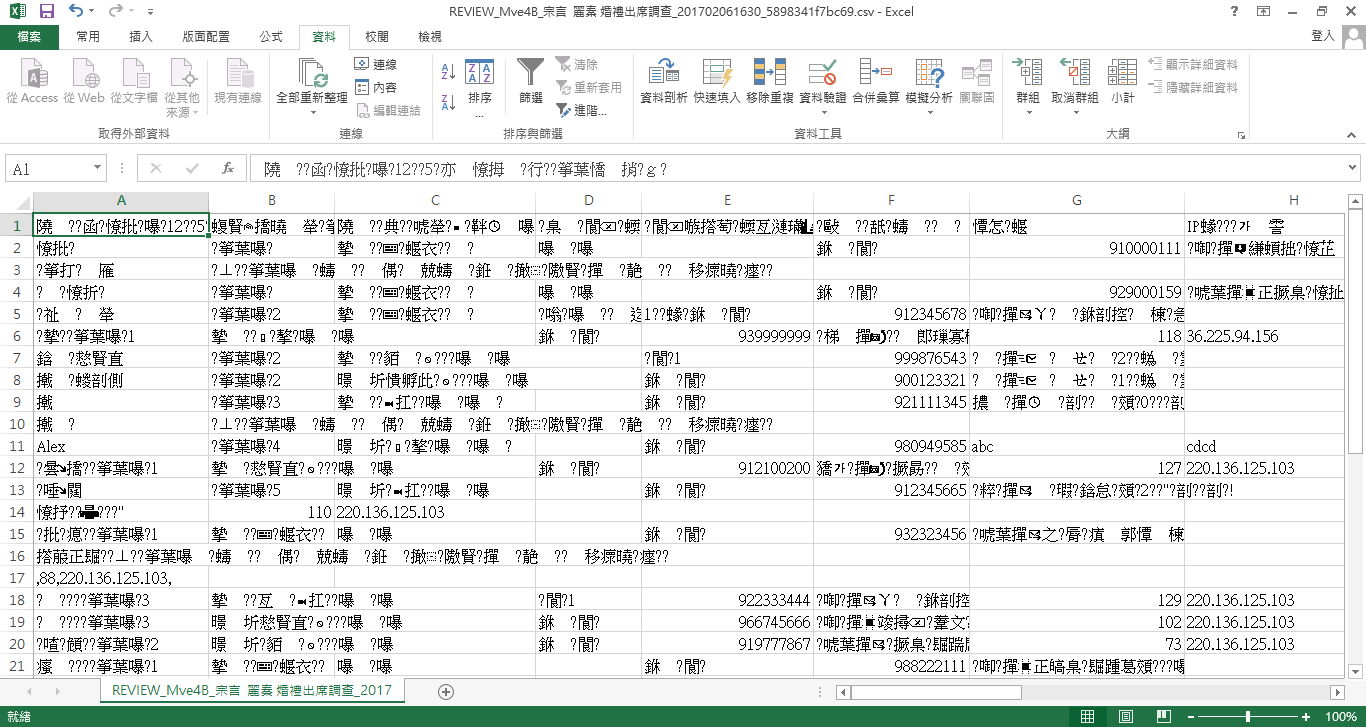Image resolution: width=1366 pixels, height=727 pixels.
Task: Open the 檔案 file tab
Action: click(29, 37)
